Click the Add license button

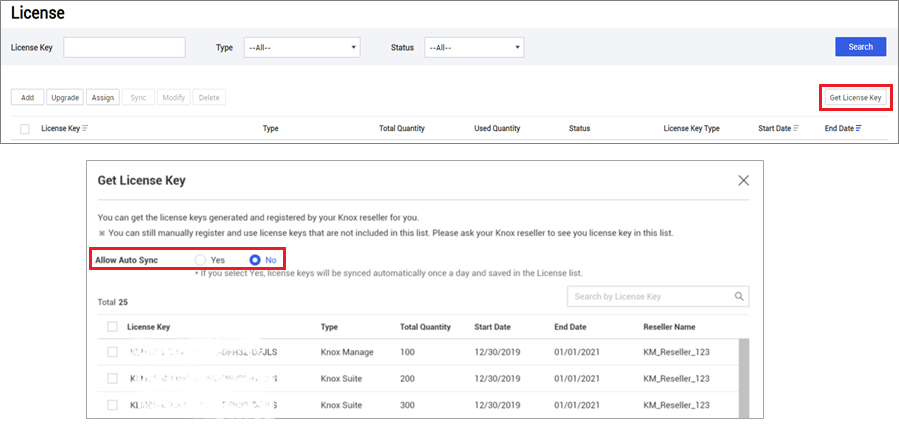(28, 98)
